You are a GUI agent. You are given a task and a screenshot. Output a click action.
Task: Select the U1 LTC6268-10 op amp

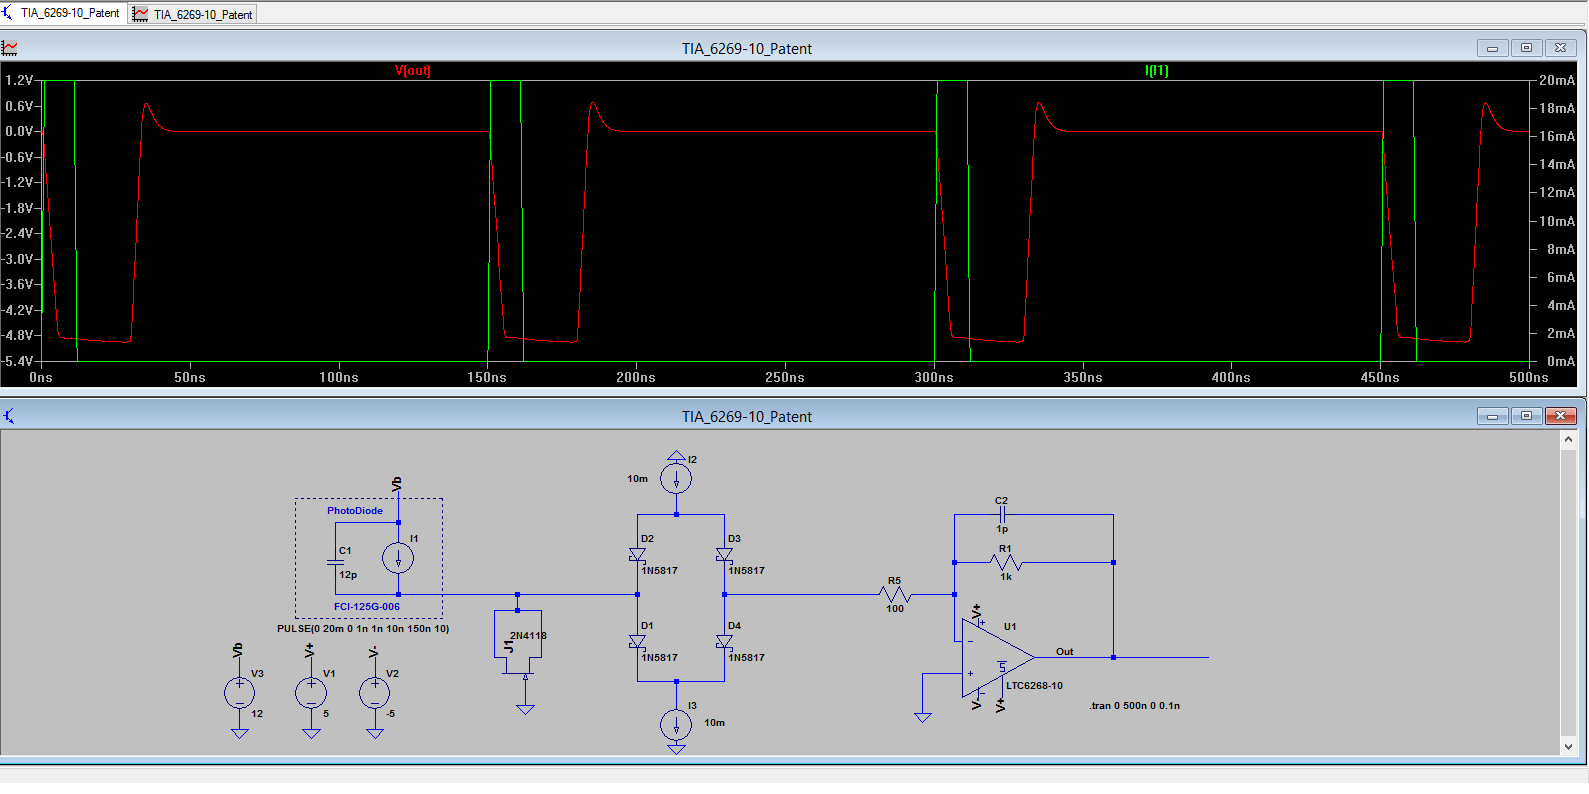998,658
